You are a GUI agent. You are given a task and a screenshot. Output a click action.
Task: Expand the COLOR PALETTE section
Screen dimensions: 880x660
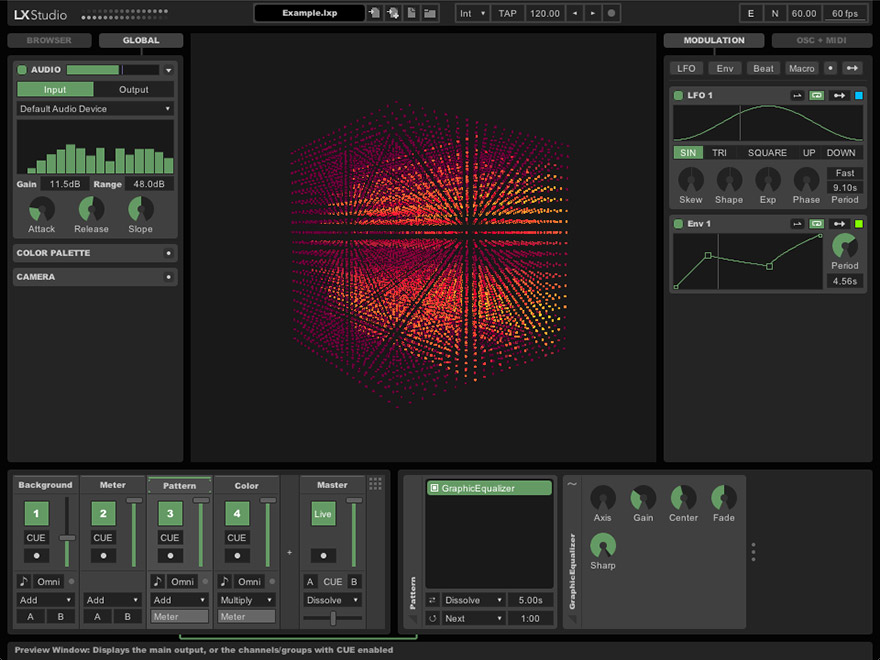(x=168, y=253)
